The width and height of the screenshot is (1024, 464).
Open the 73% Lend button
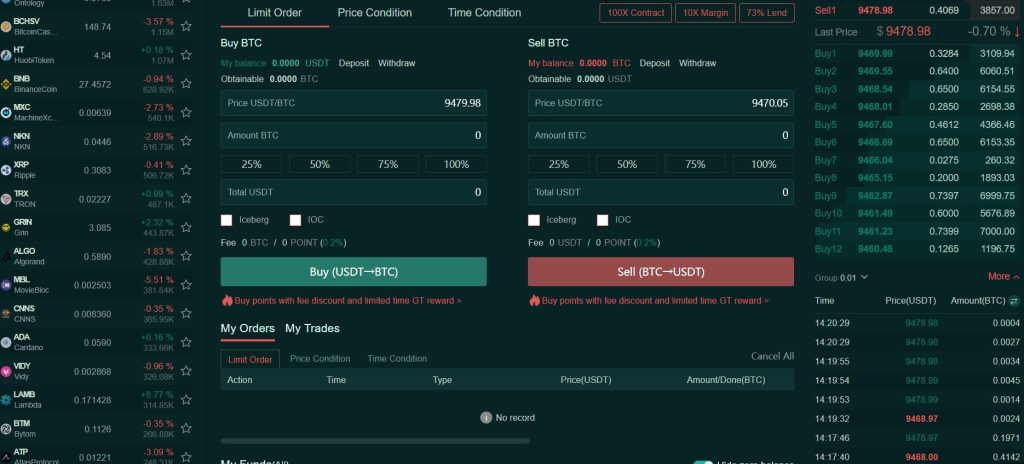[x=767, y=12]
